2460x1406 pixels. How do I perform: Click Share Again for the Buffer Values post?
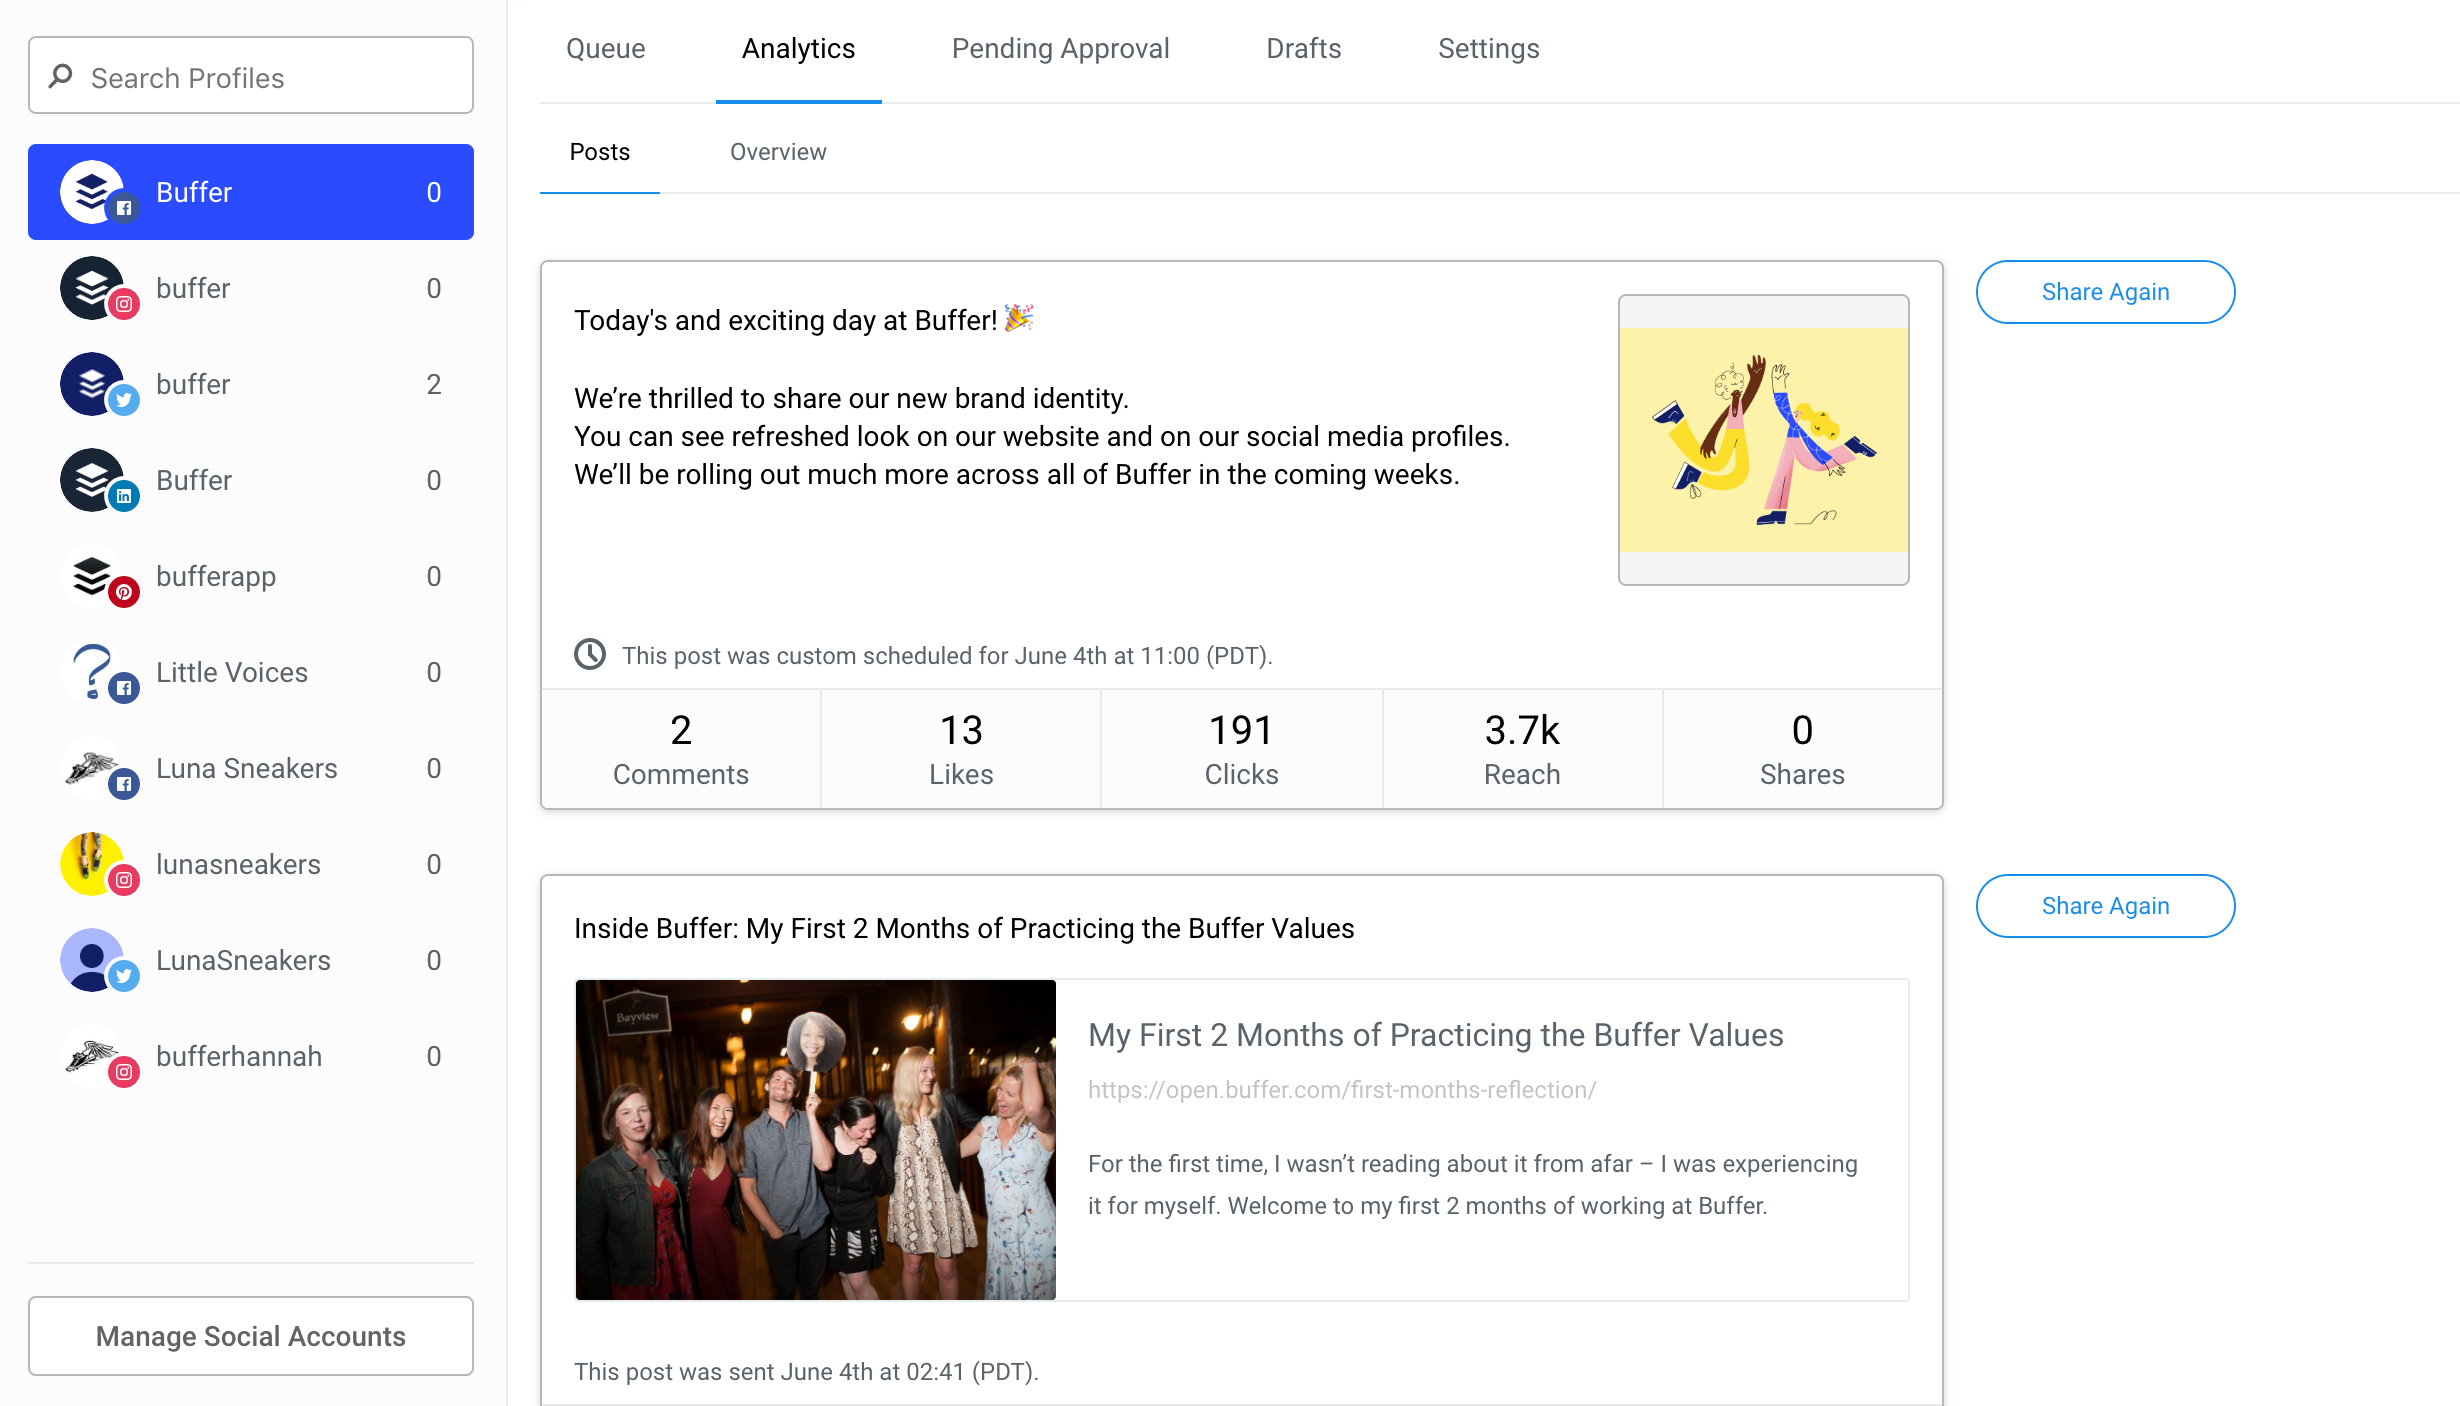(2105, 904)
